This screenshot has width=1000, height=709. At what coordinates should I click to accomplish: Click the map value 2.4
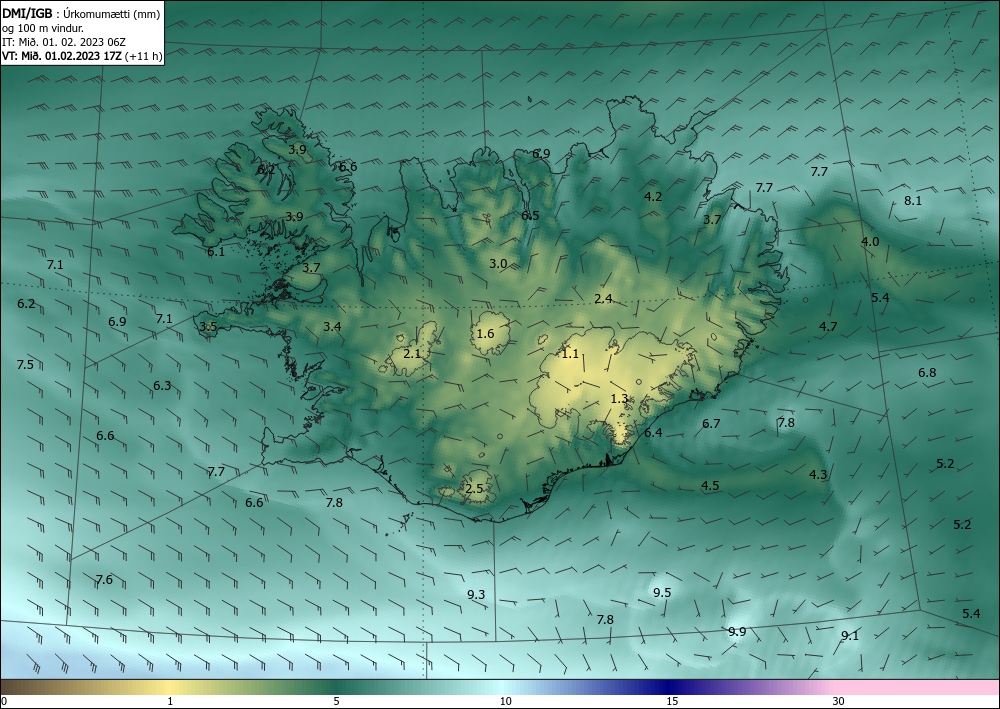point(603,298)
